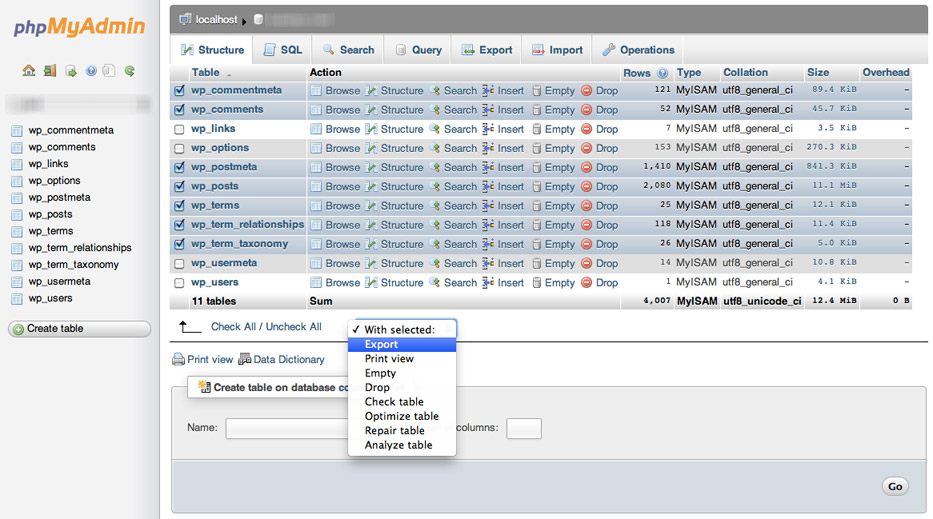
Task: Click the Rows help question icon
Action: click(x=662, y=73)
